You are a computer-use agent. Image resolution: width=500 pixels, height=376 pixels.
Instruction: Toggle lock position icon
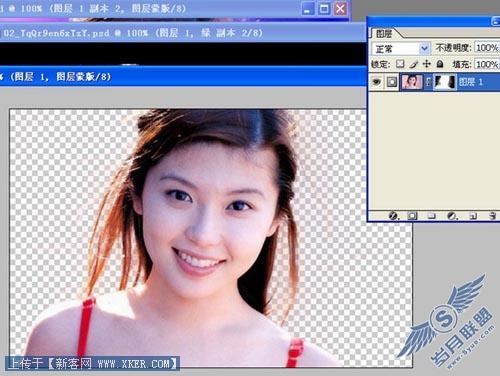pyautogui.click(x=426, y=64)
